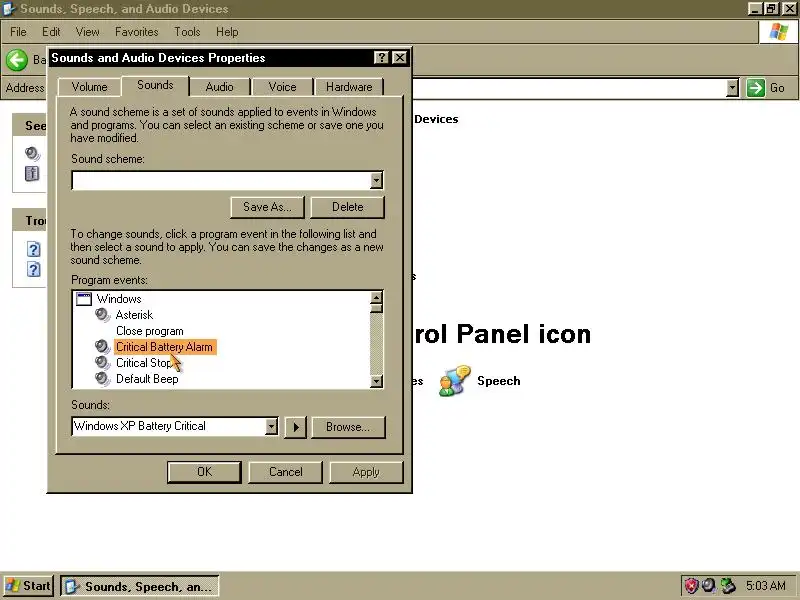Screen dimensions: 800x600
Task: Select the Sounds tab
Action: tap(155, 85)
